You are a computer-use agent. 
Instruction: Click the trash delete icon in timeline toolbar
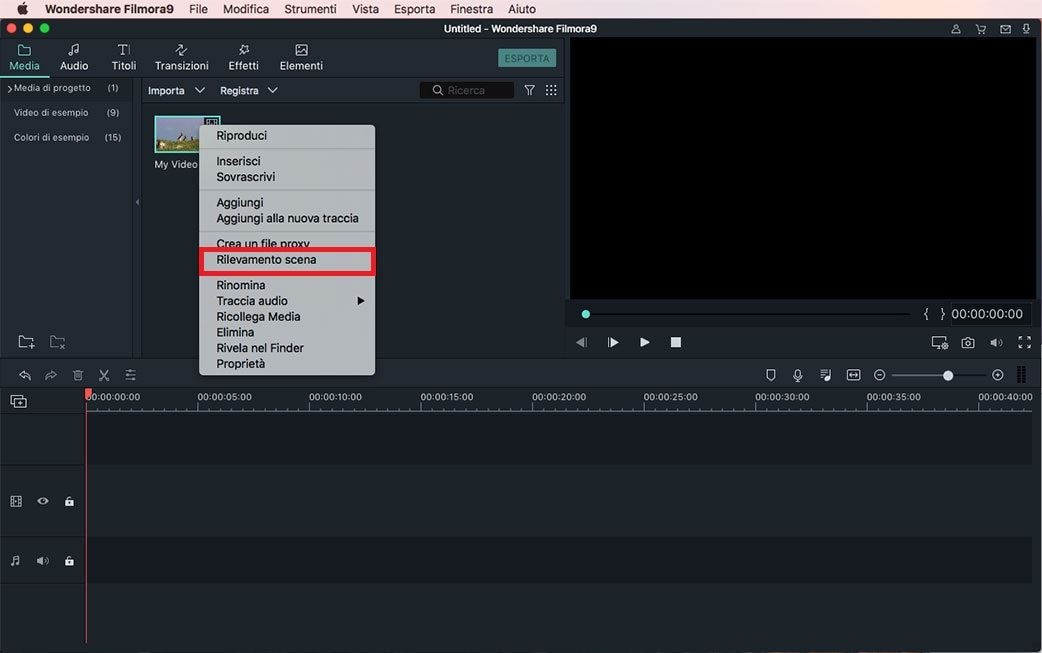(78, 375)
